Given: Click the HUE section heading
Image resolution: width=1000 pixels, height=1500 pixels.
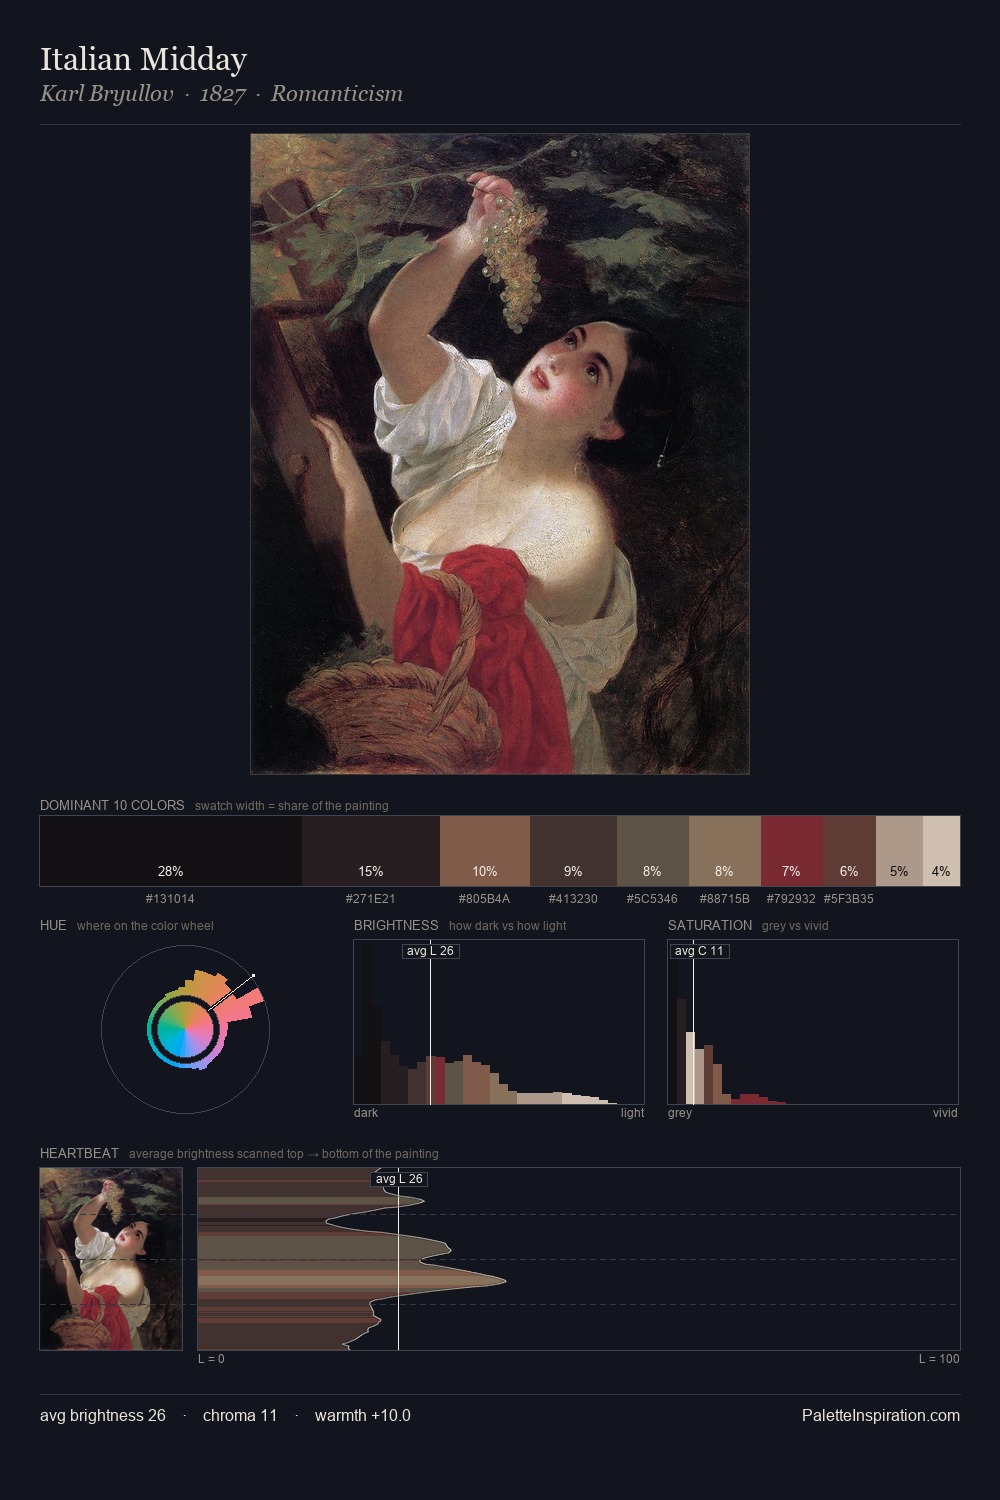Looking at the screenshot, I should click(x=53, y=925).
